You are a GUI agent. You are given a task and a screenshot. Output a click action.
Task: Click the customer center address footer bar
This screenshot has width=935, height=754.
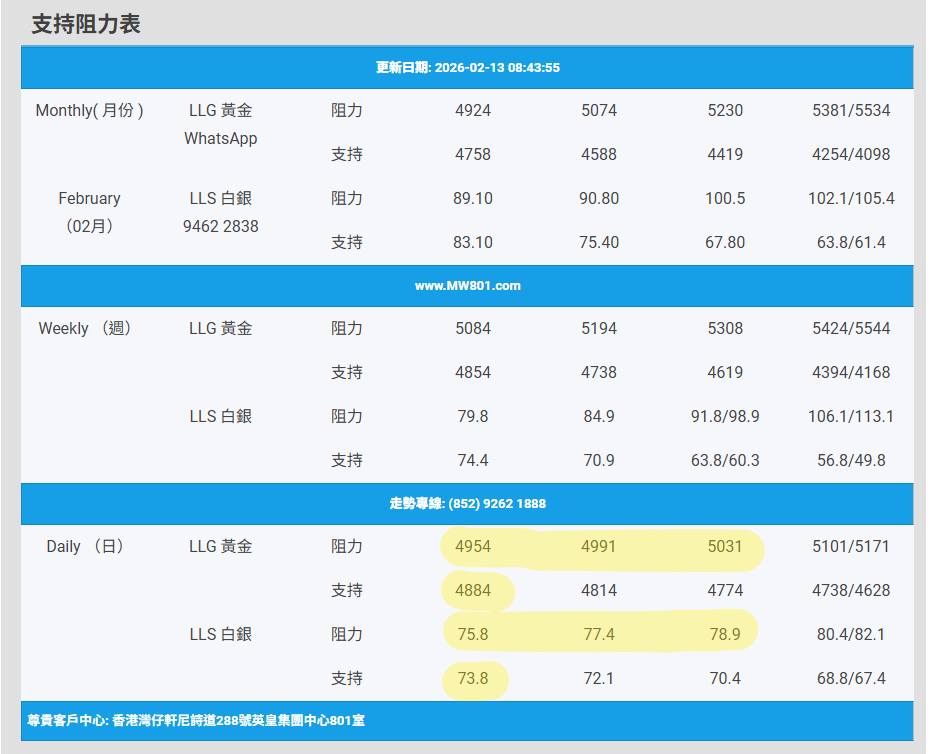point(196,720)
